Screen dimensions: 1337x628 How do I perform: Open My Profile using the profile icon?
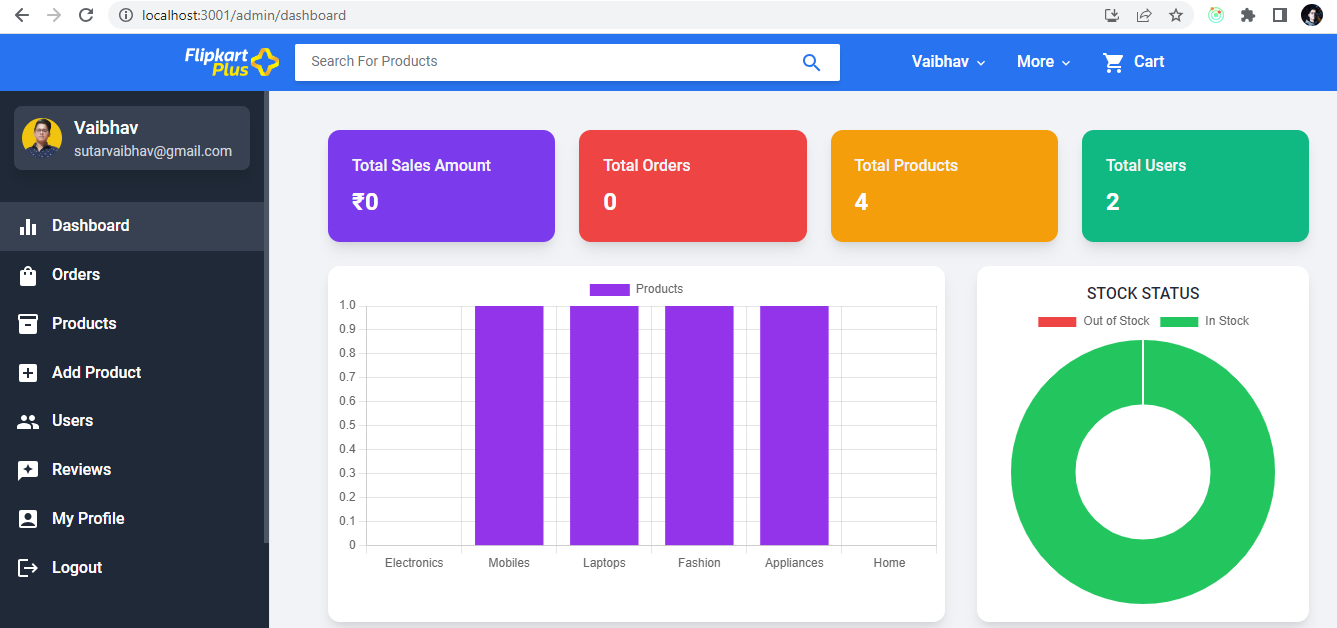[x=29, y=518]
